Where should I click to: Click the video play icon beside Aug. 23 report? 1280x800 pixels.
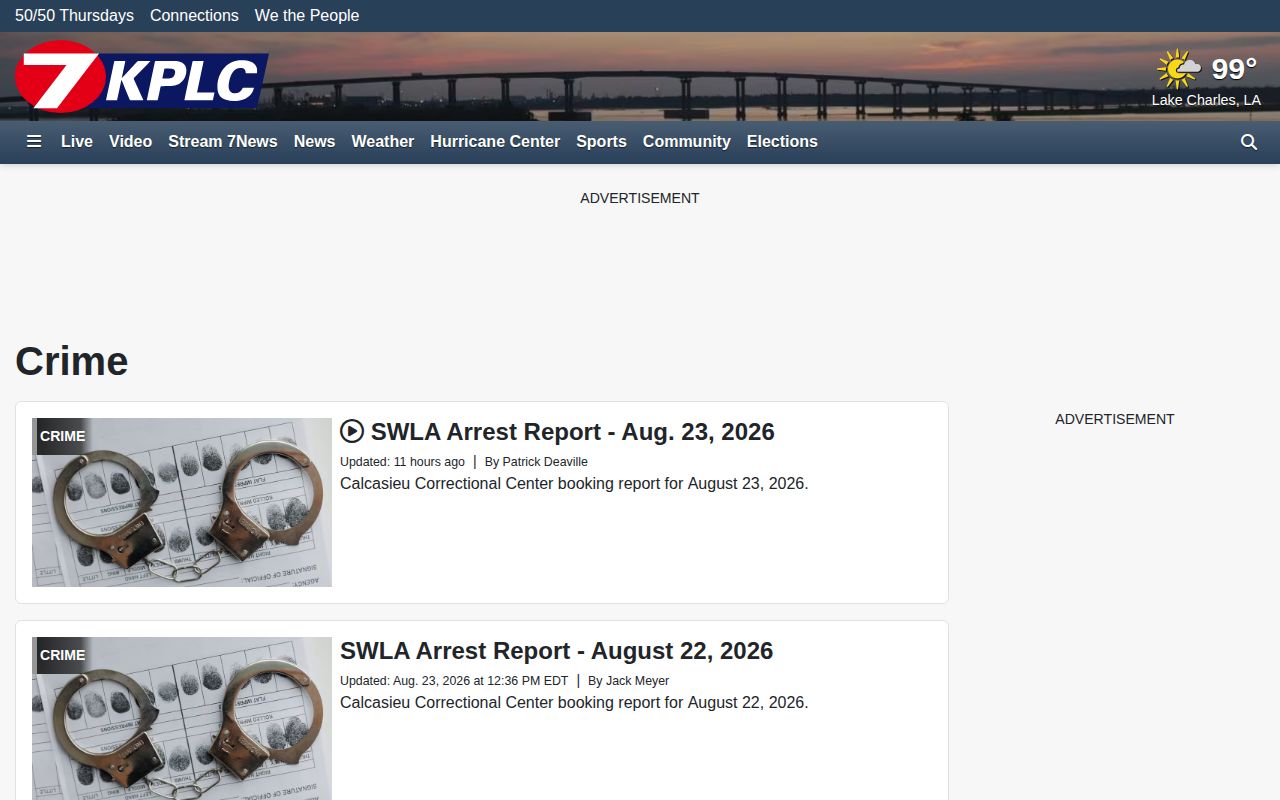[x=352, y=431]
